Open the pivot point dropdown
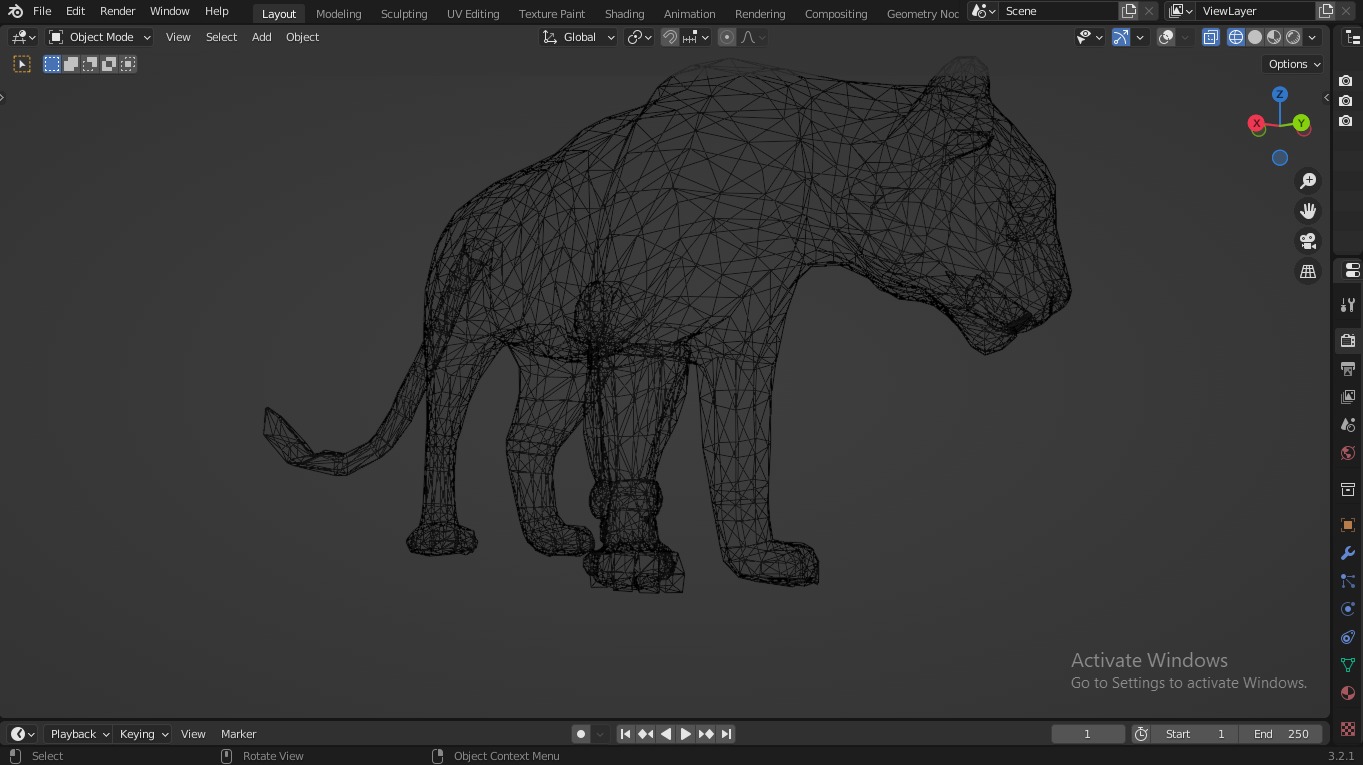Viewport: 1363px width, 765px height. (639, 37)
